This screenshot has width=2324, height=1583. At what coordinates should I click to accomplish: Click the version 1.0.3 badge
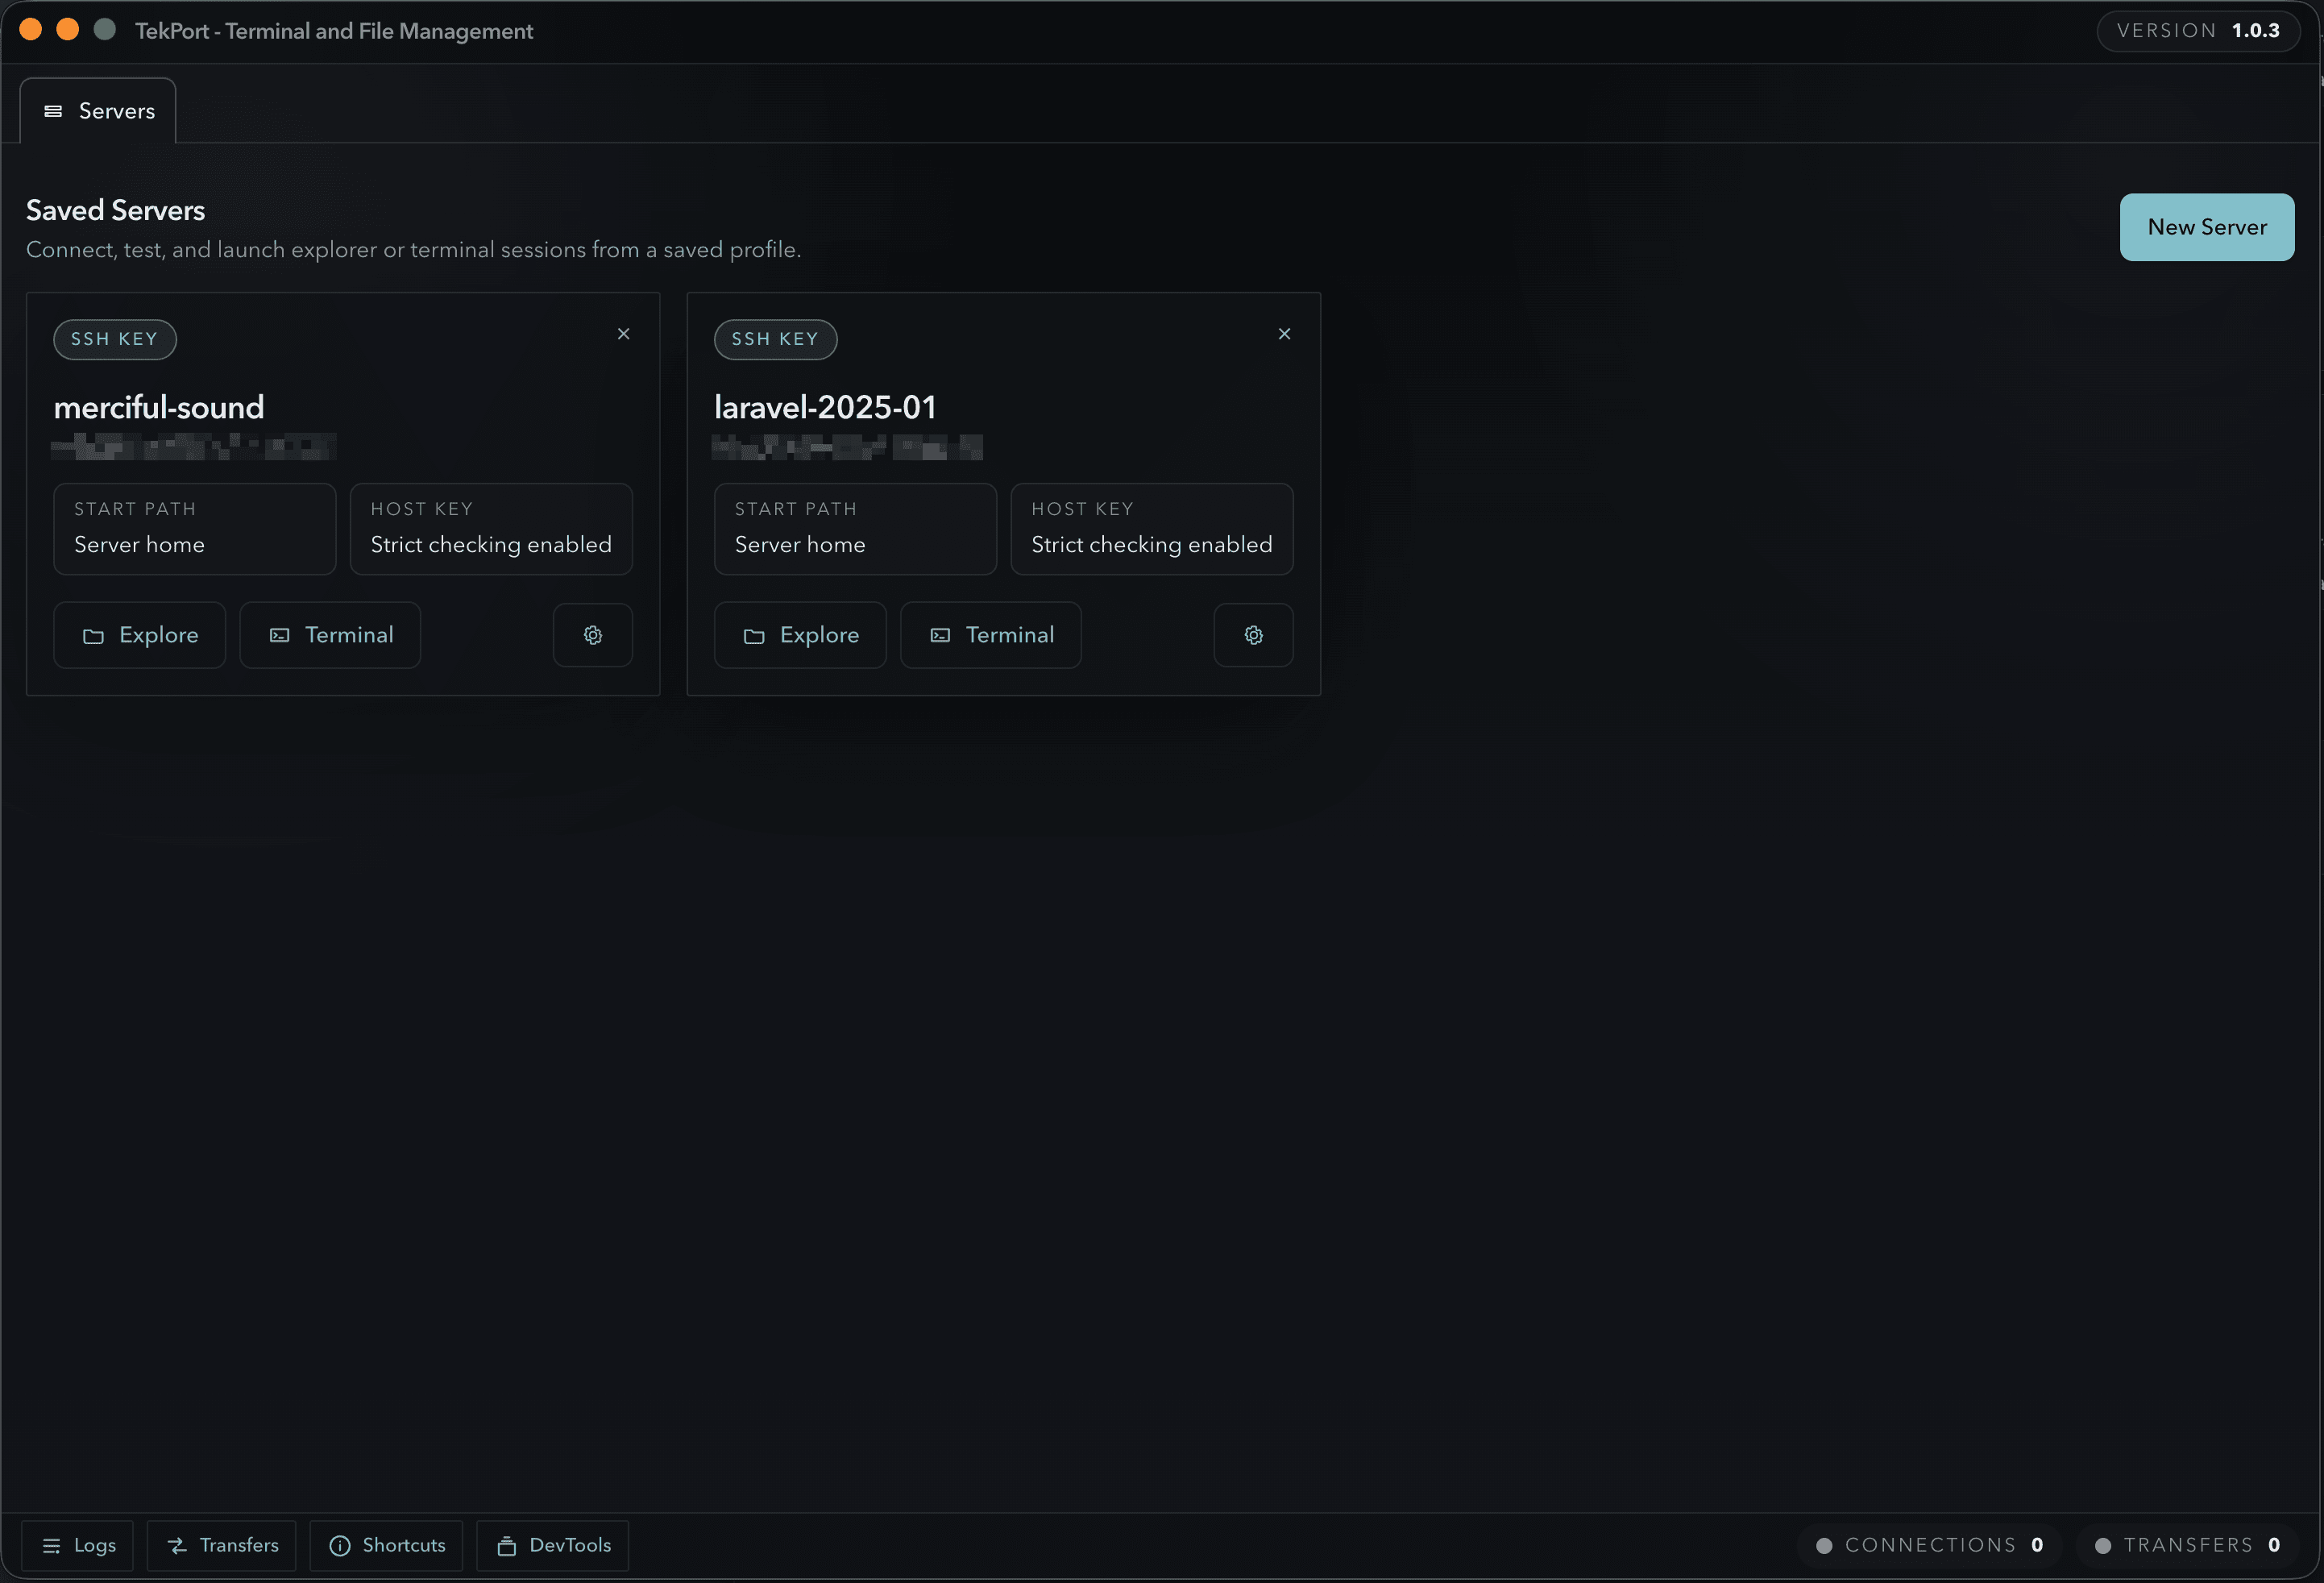2197,30
